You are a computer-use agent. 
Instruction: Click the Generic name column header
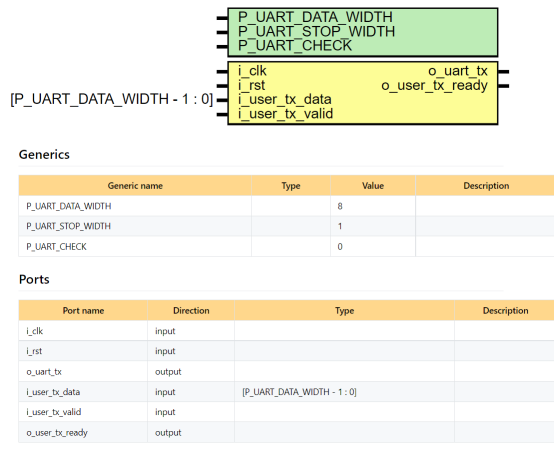[135, 185]
